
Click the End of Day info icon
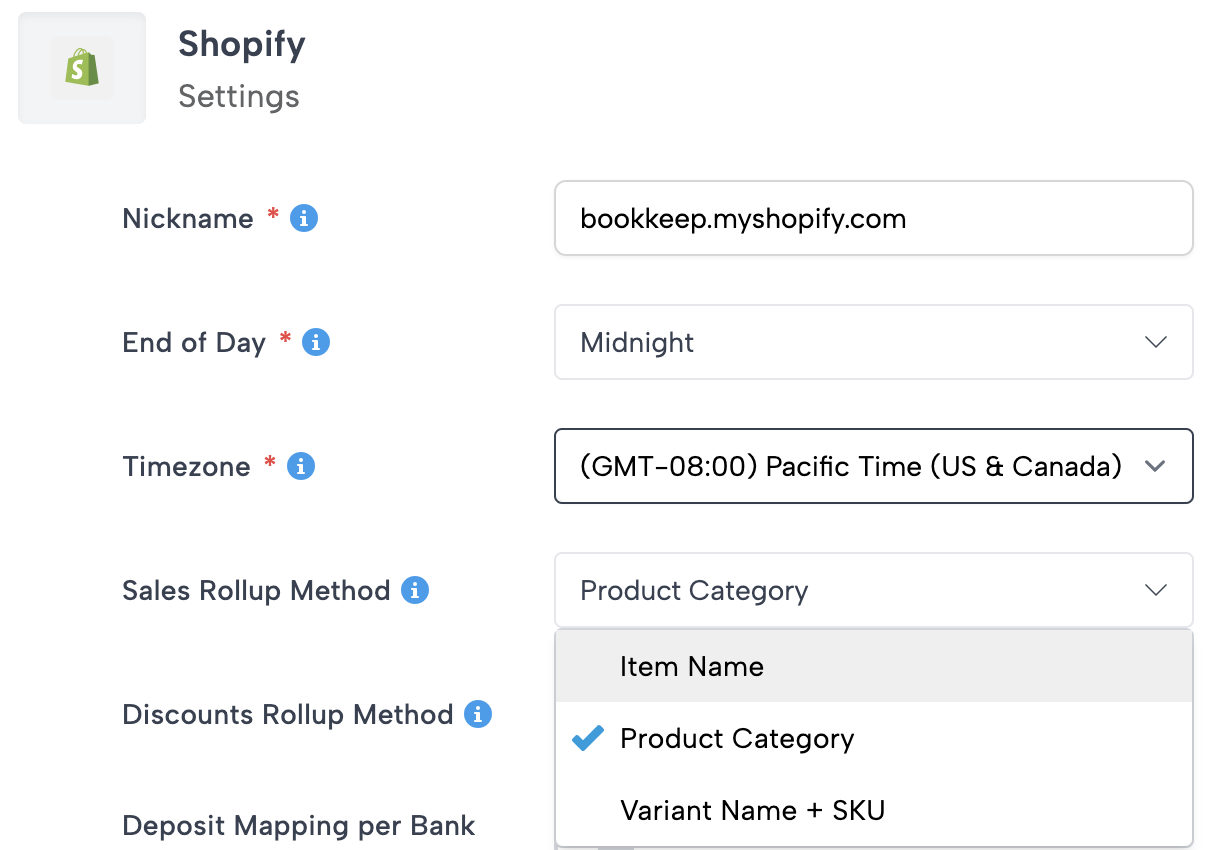[316, 342]
